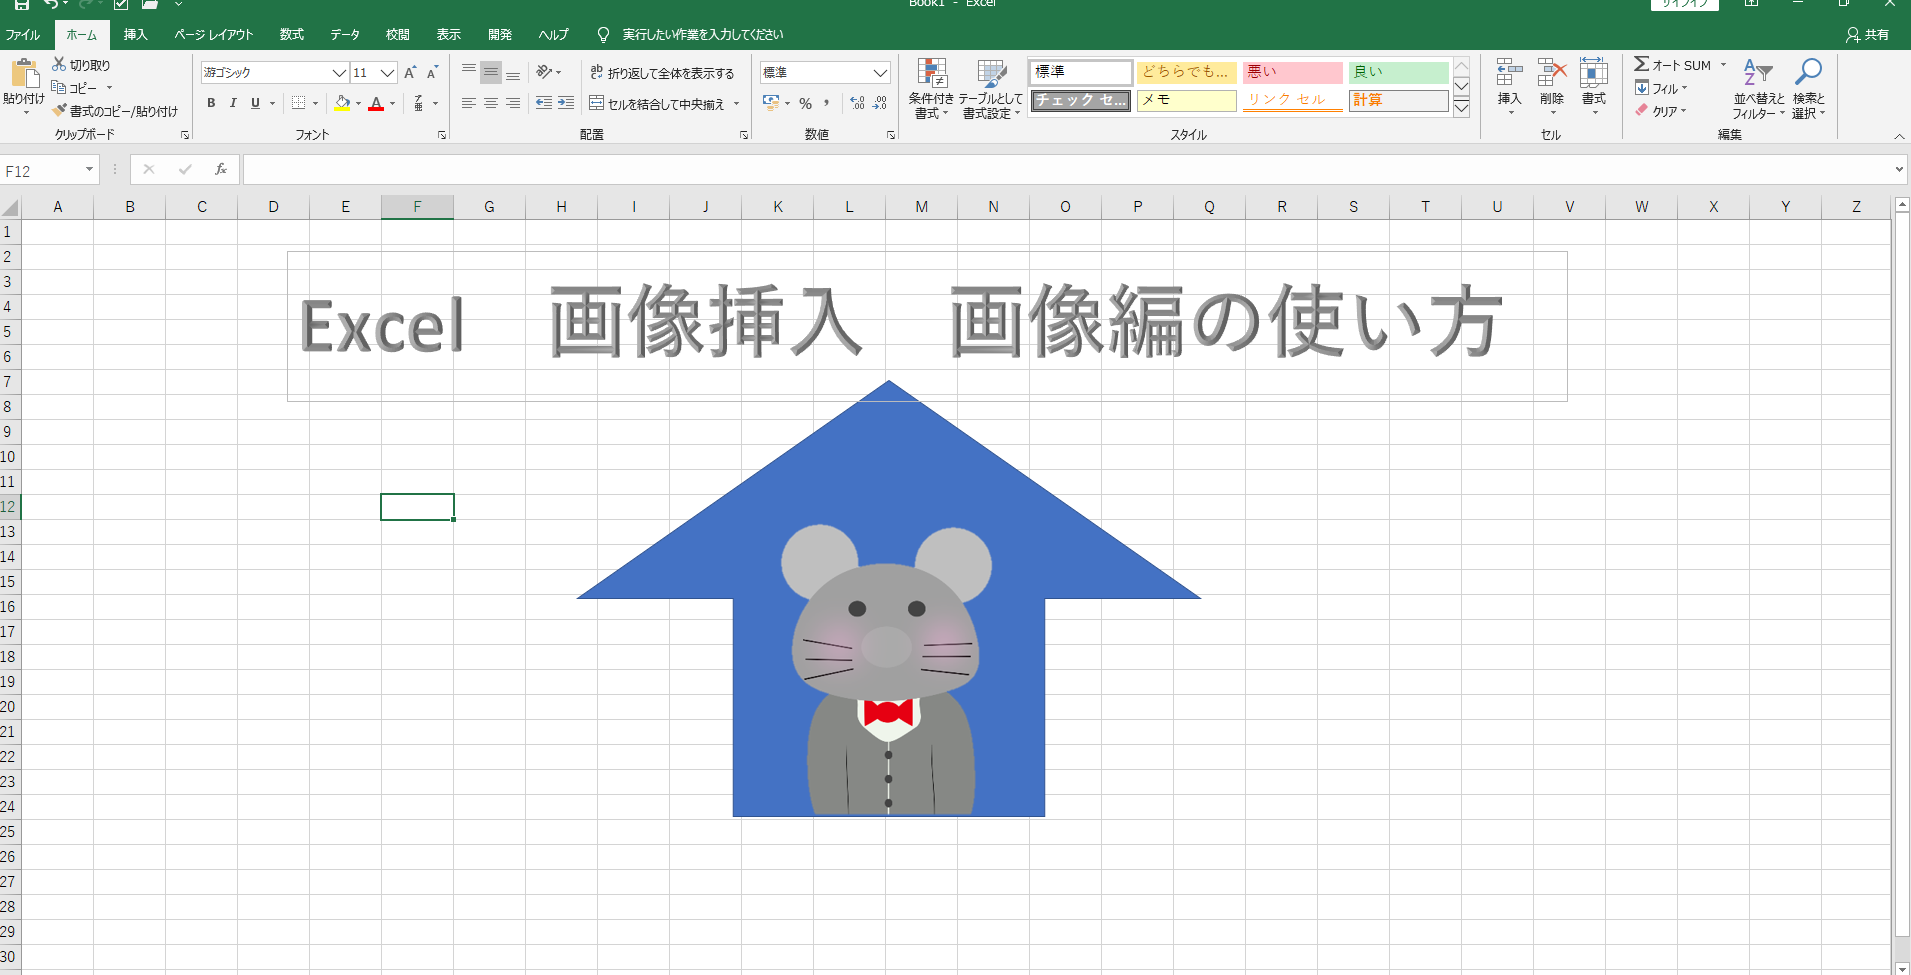Toggle Underline formatting
1911x975 pixels.
tap(255, 103)
